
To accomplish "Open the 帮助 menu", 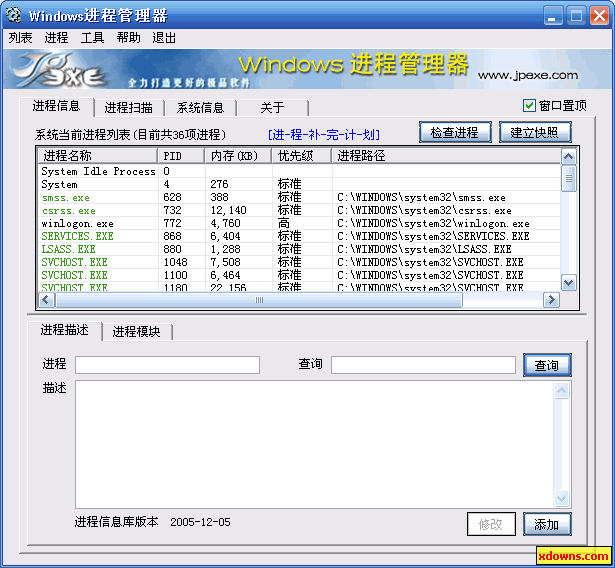I will [x=128, y=38].
